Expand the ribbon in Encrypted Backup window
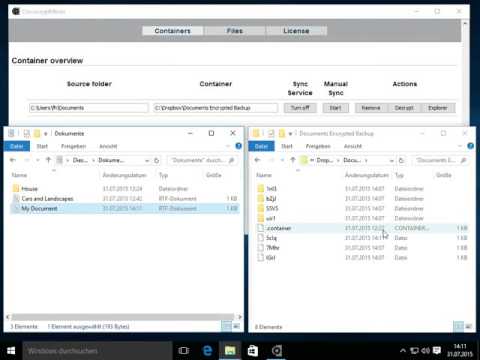Screen dimensions: 480x360 point(460,146)
